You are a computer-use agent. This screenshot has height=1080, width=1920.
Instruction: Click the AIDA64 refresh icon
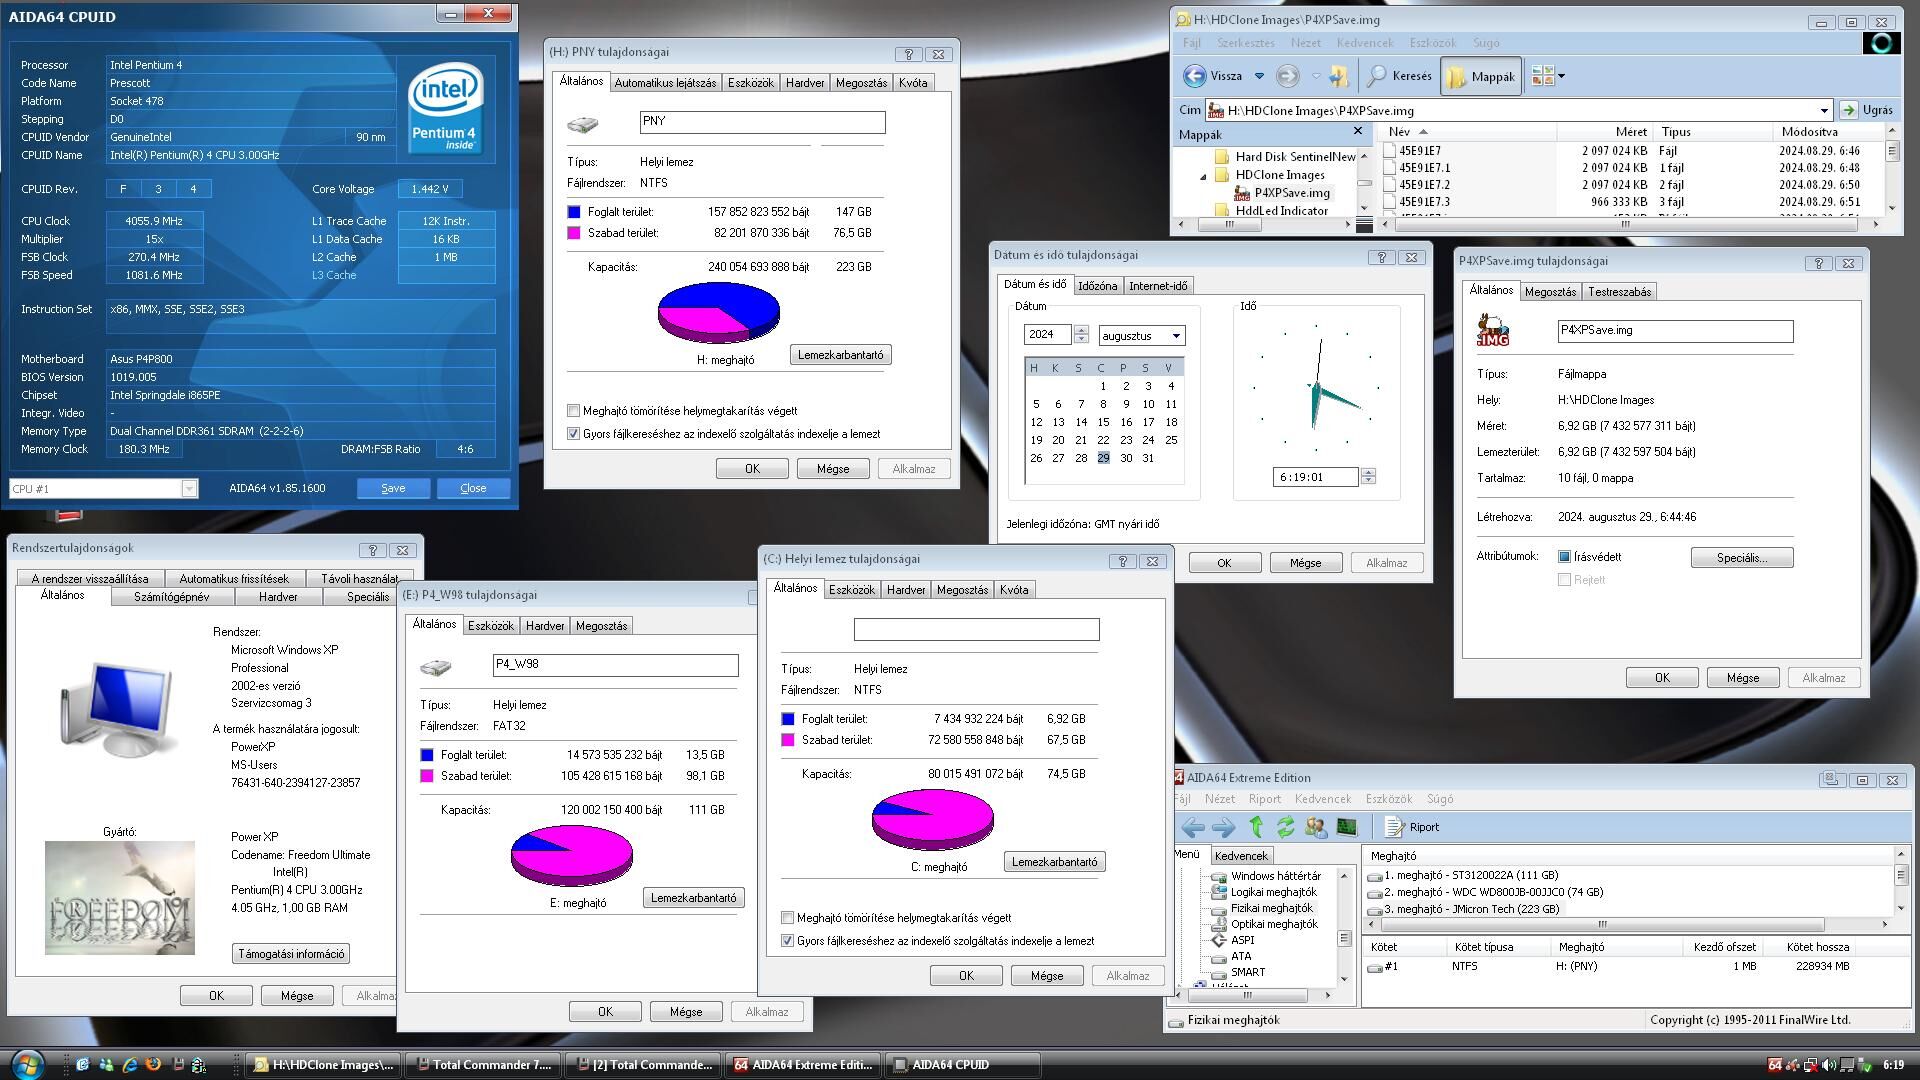click(1286, 827)
